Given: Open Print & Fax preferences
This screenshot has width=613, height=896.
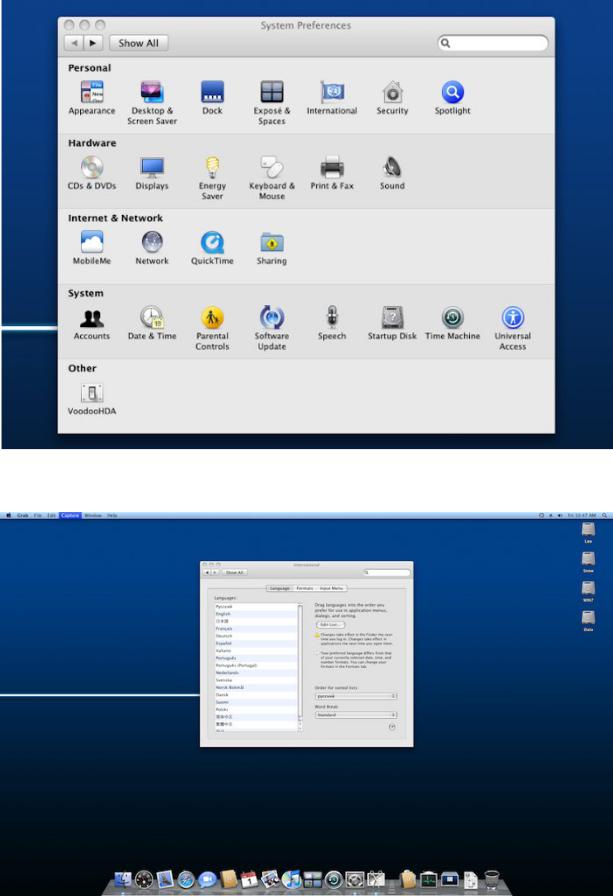Looking at the screenshot, I should click(332, 173).
